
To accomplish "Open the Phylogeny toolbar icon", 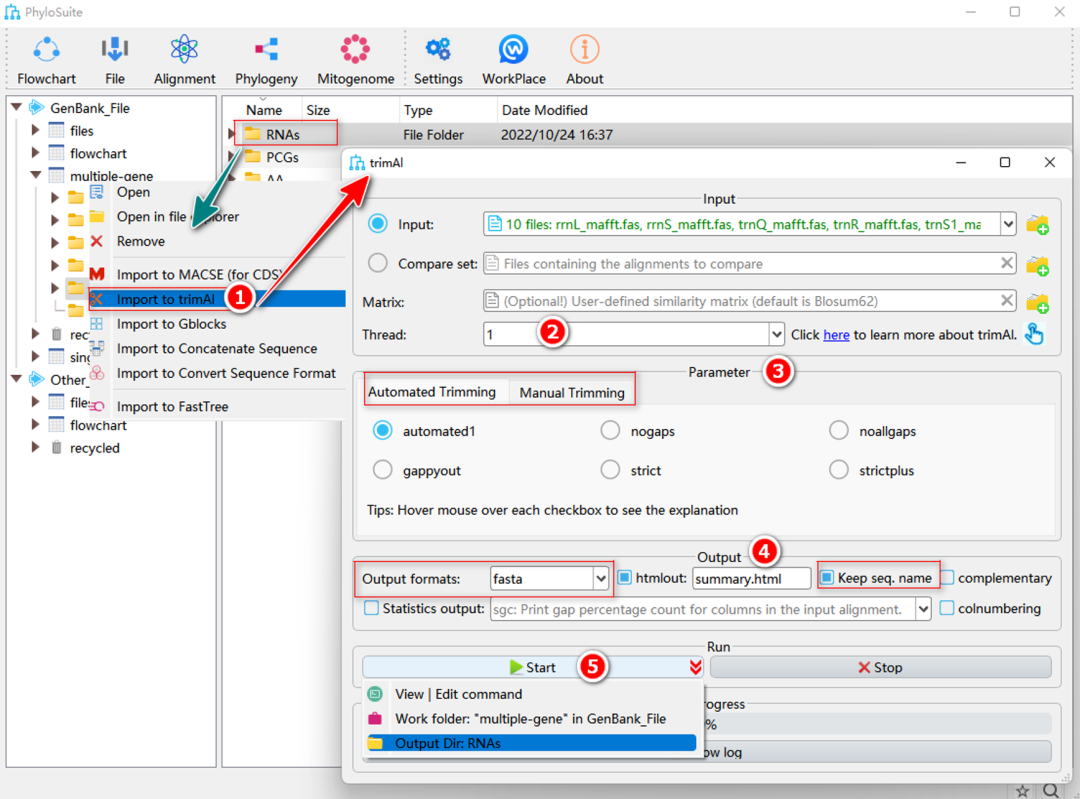I will [267, 50].
